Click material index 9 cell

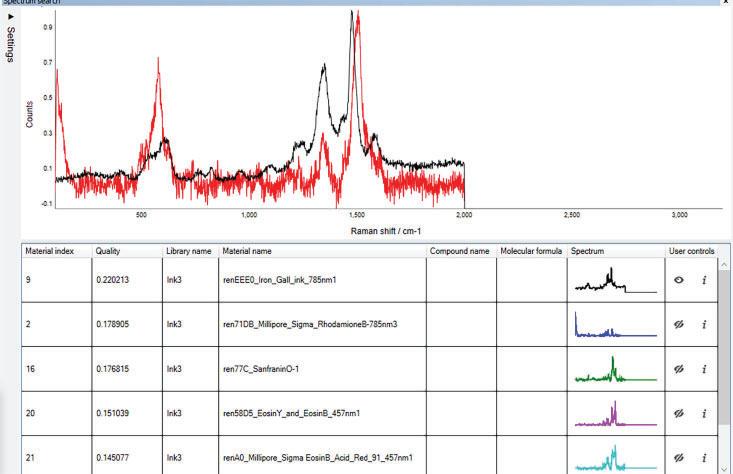(x=57, y=280)
